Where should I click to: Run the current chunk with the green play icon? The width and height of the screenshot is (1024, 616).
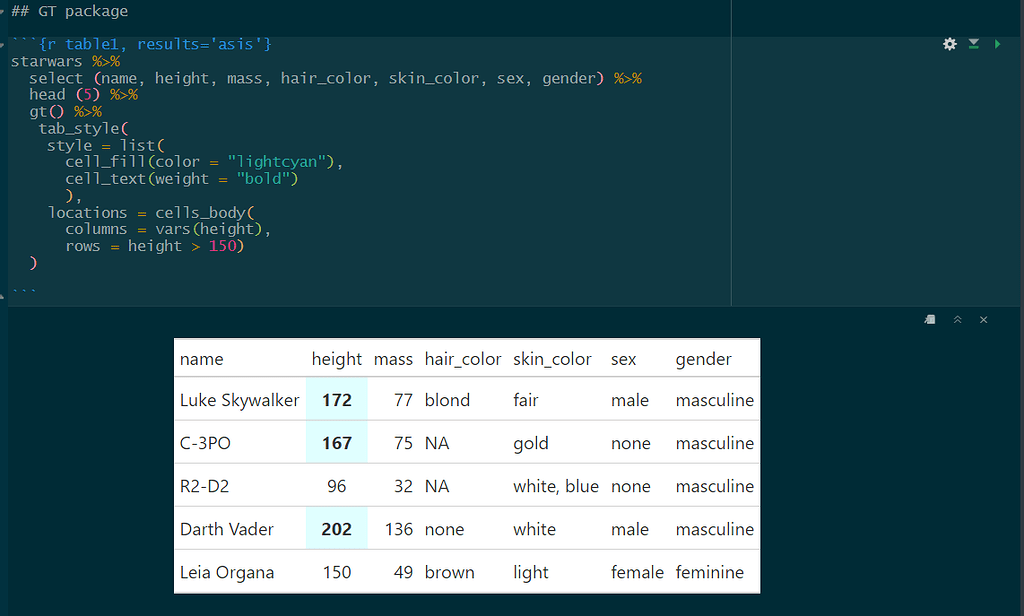coord(995,44)
